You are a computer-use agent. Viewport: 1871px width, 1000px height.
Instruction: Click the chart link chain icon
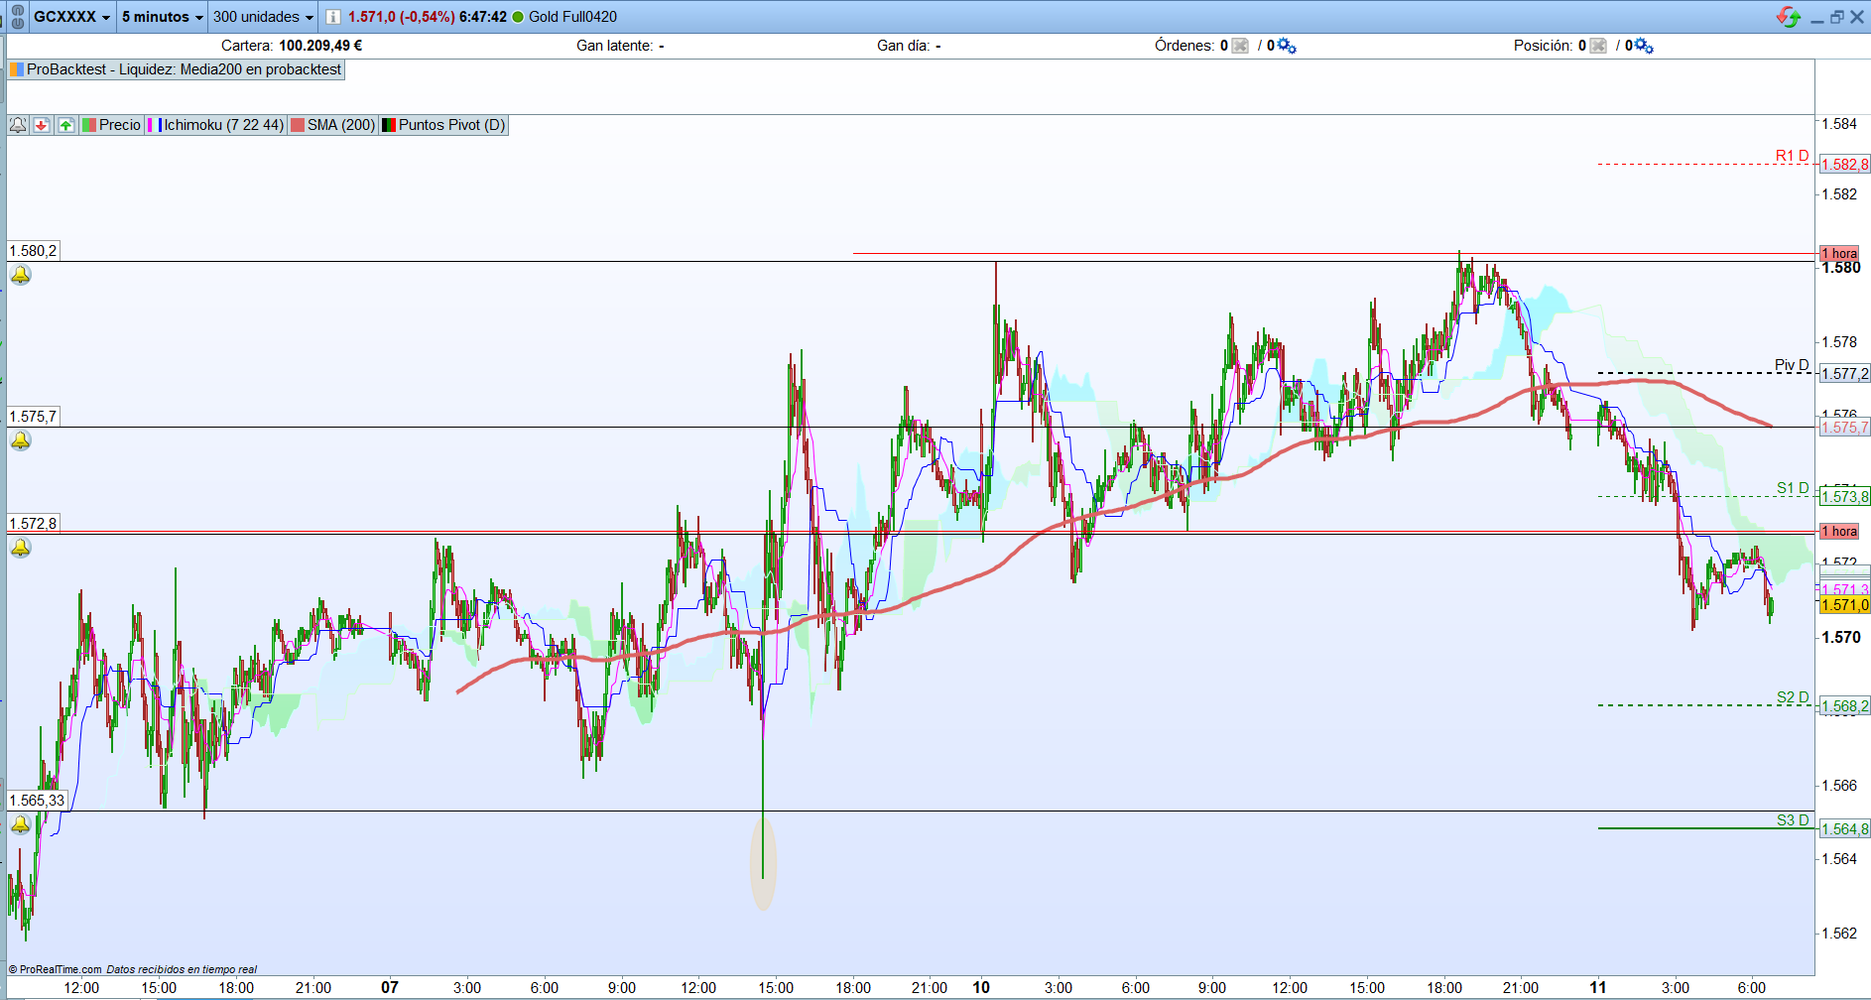click(x=17, y=17)
